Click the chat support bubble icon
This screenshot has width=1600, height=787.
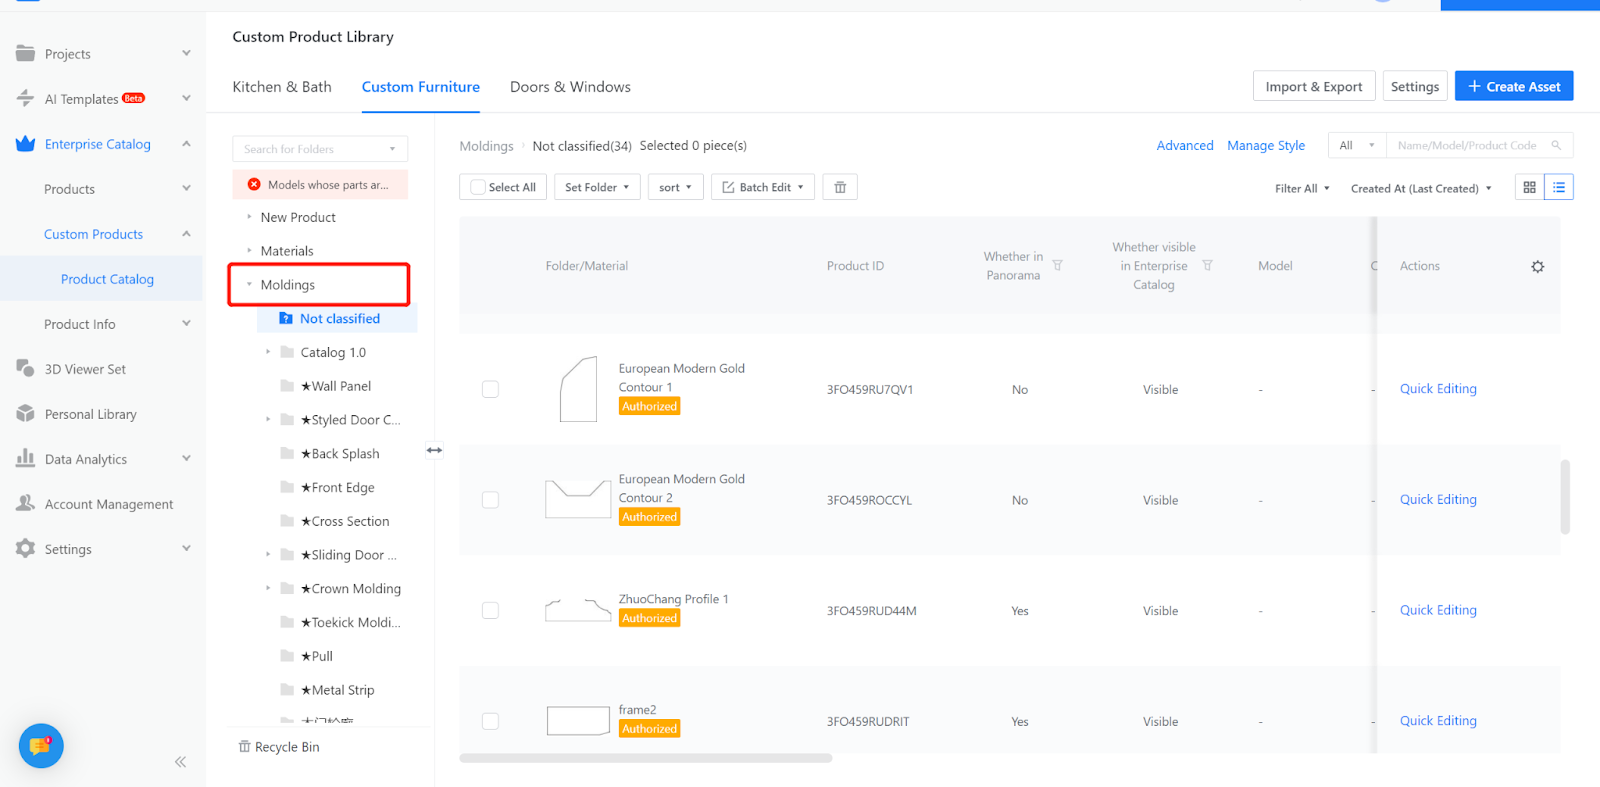[x=41, y=746]
